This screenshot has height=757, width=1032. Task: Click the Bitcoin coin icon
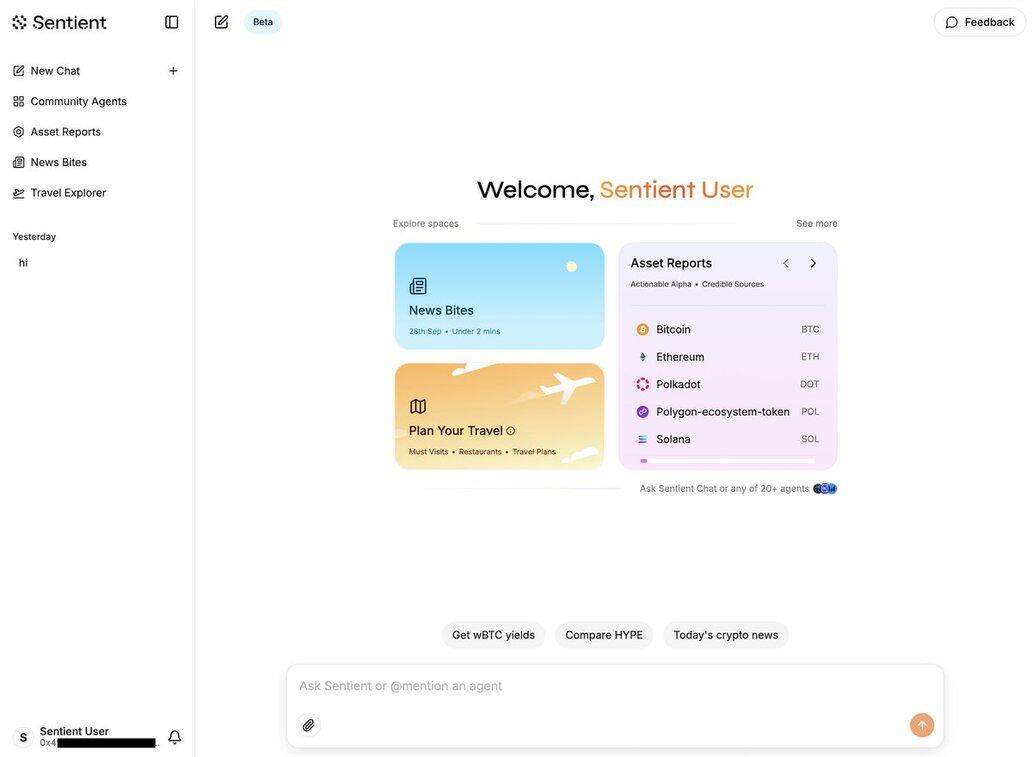(x=643, y=329)
